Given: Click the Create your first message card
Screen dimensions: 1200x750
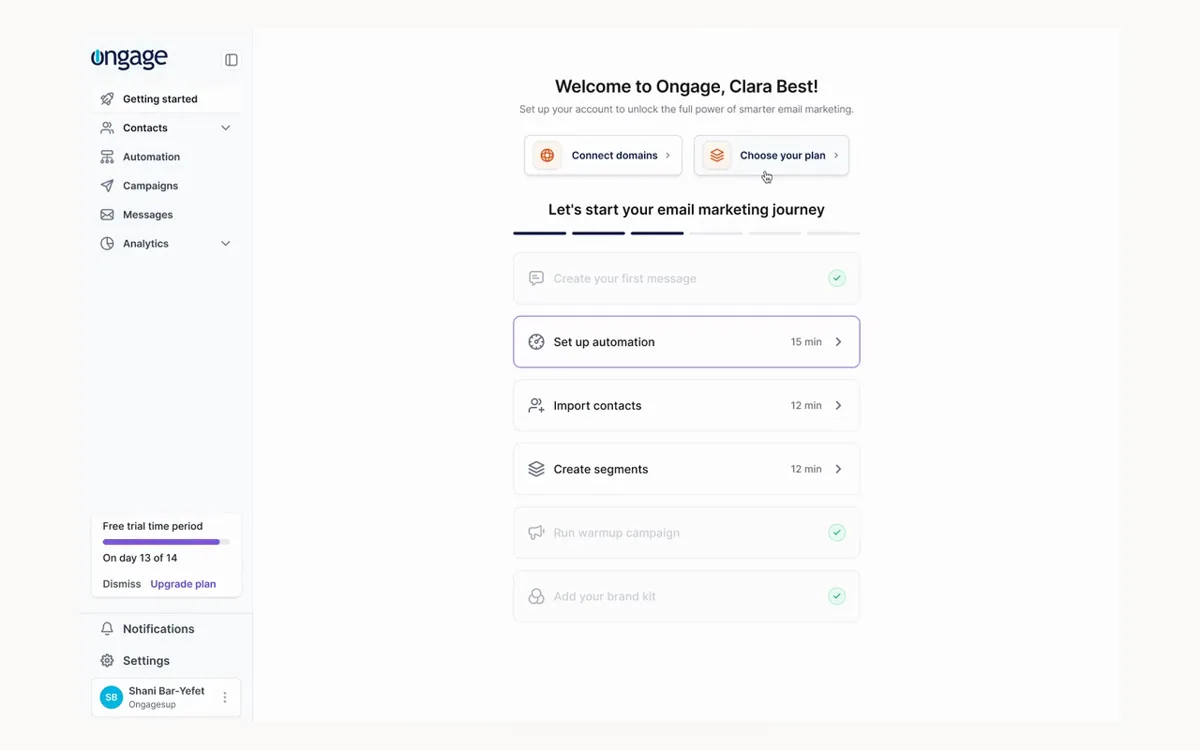Looking at the screenshot, I should 686,278.
